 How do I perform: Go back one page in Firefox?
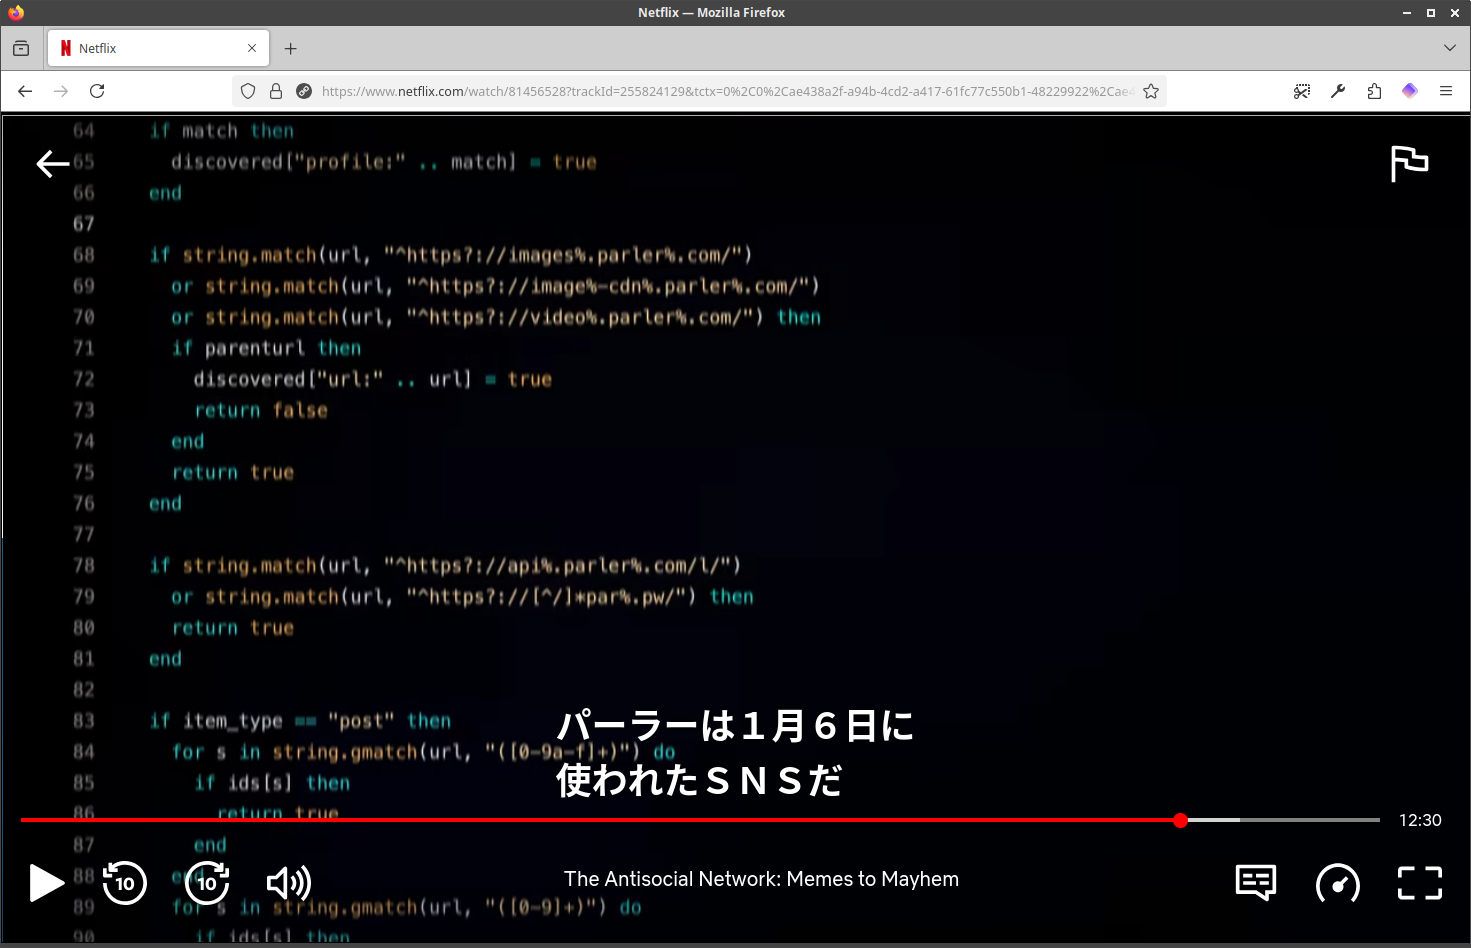pos(25,91)
